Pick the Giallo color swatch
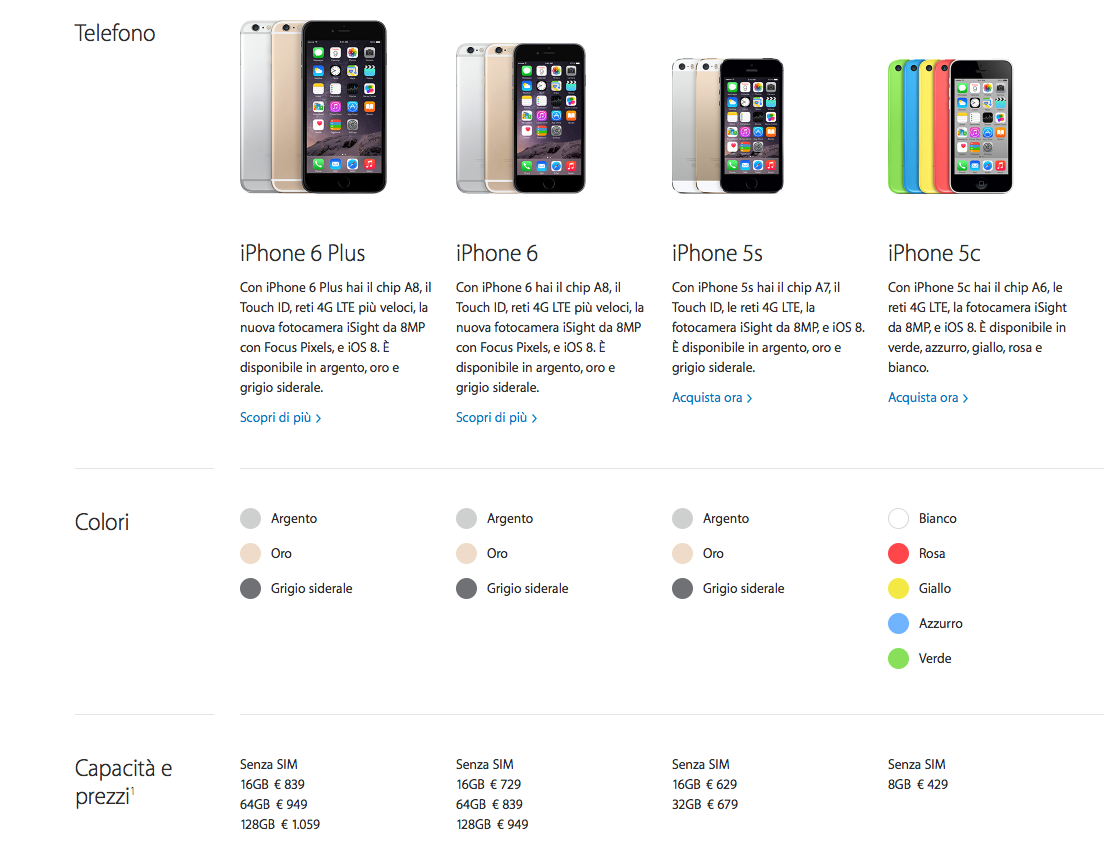The height and width of the screenshot is (856, 1120). pyautogui.click(x=899, y=588)
